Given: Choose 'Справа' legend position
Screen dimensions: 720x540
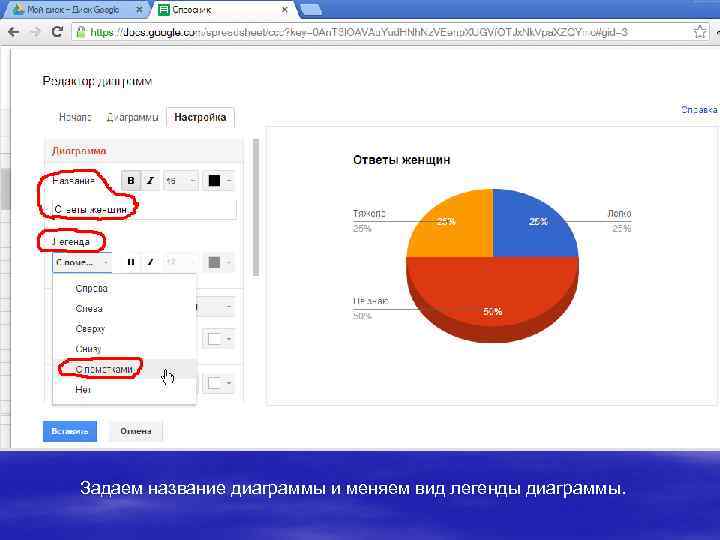Looking at the screenshot, I should (x=124, y=288).
